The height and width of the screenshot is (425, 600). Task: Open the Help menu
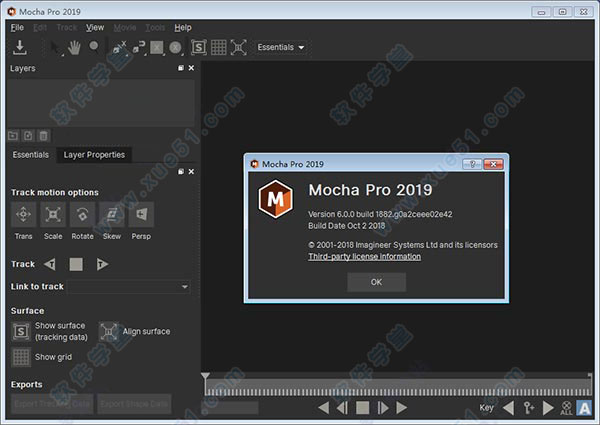click(x=183, y=28)
